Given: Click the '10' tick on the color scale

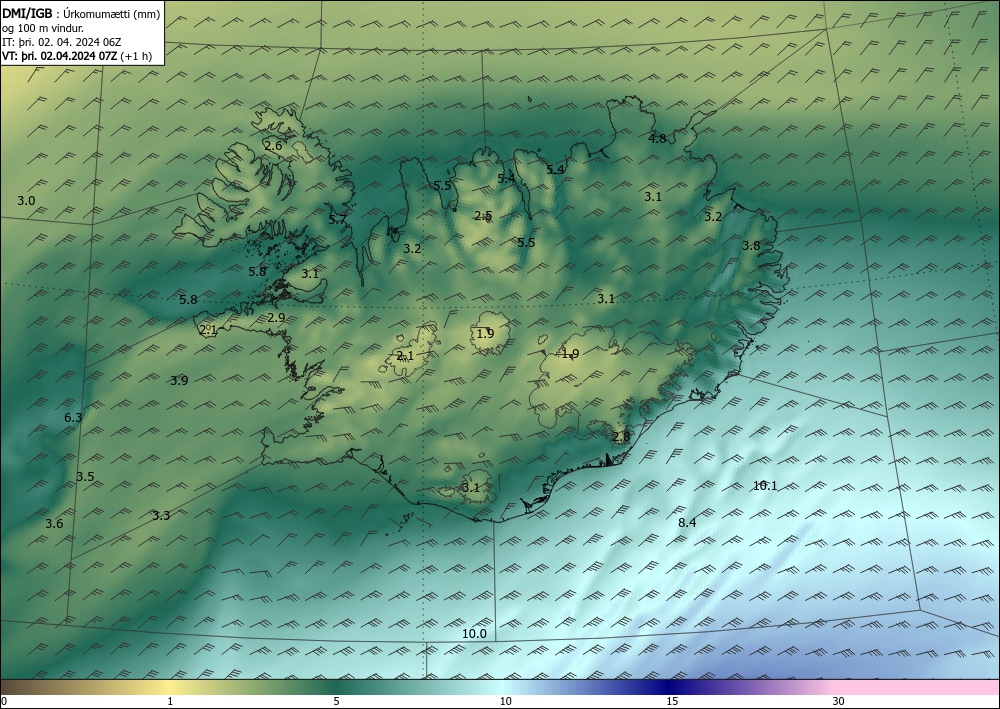Looking at the screenshot, I should click(505, 701).
